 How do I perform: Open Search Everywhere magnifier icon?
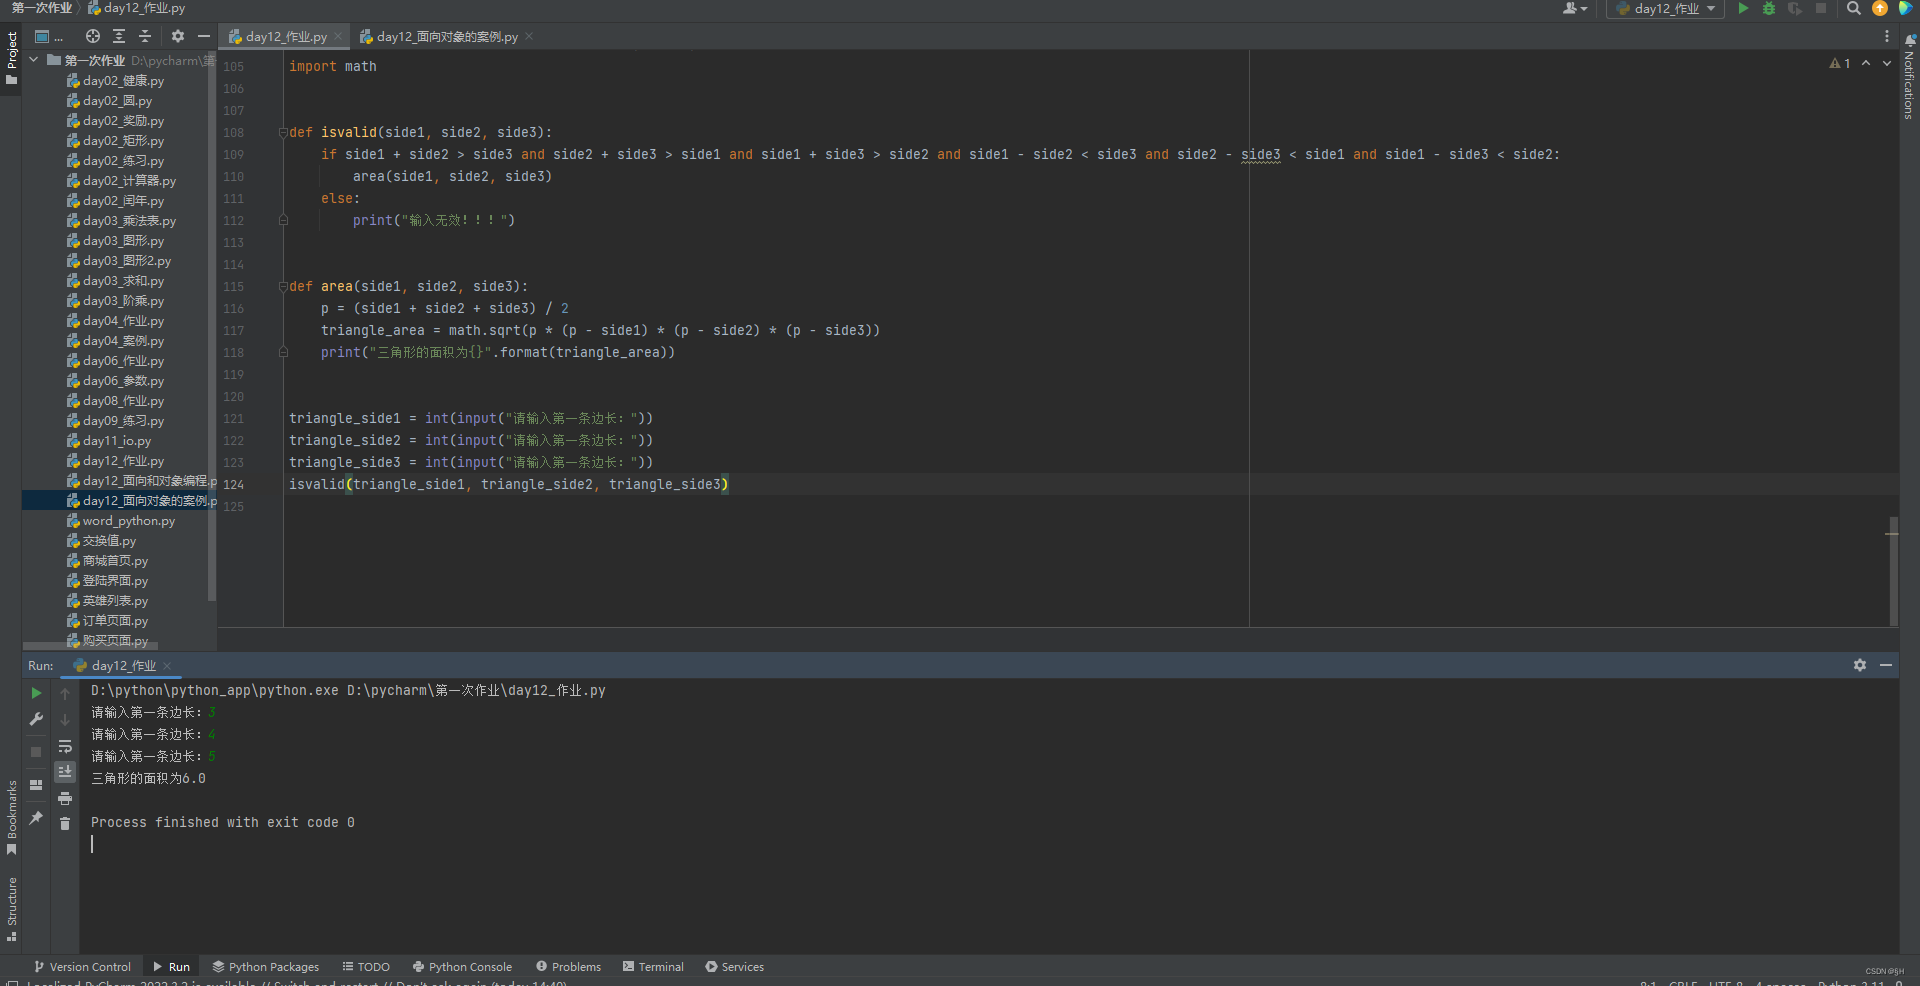tap(1853, 8)
